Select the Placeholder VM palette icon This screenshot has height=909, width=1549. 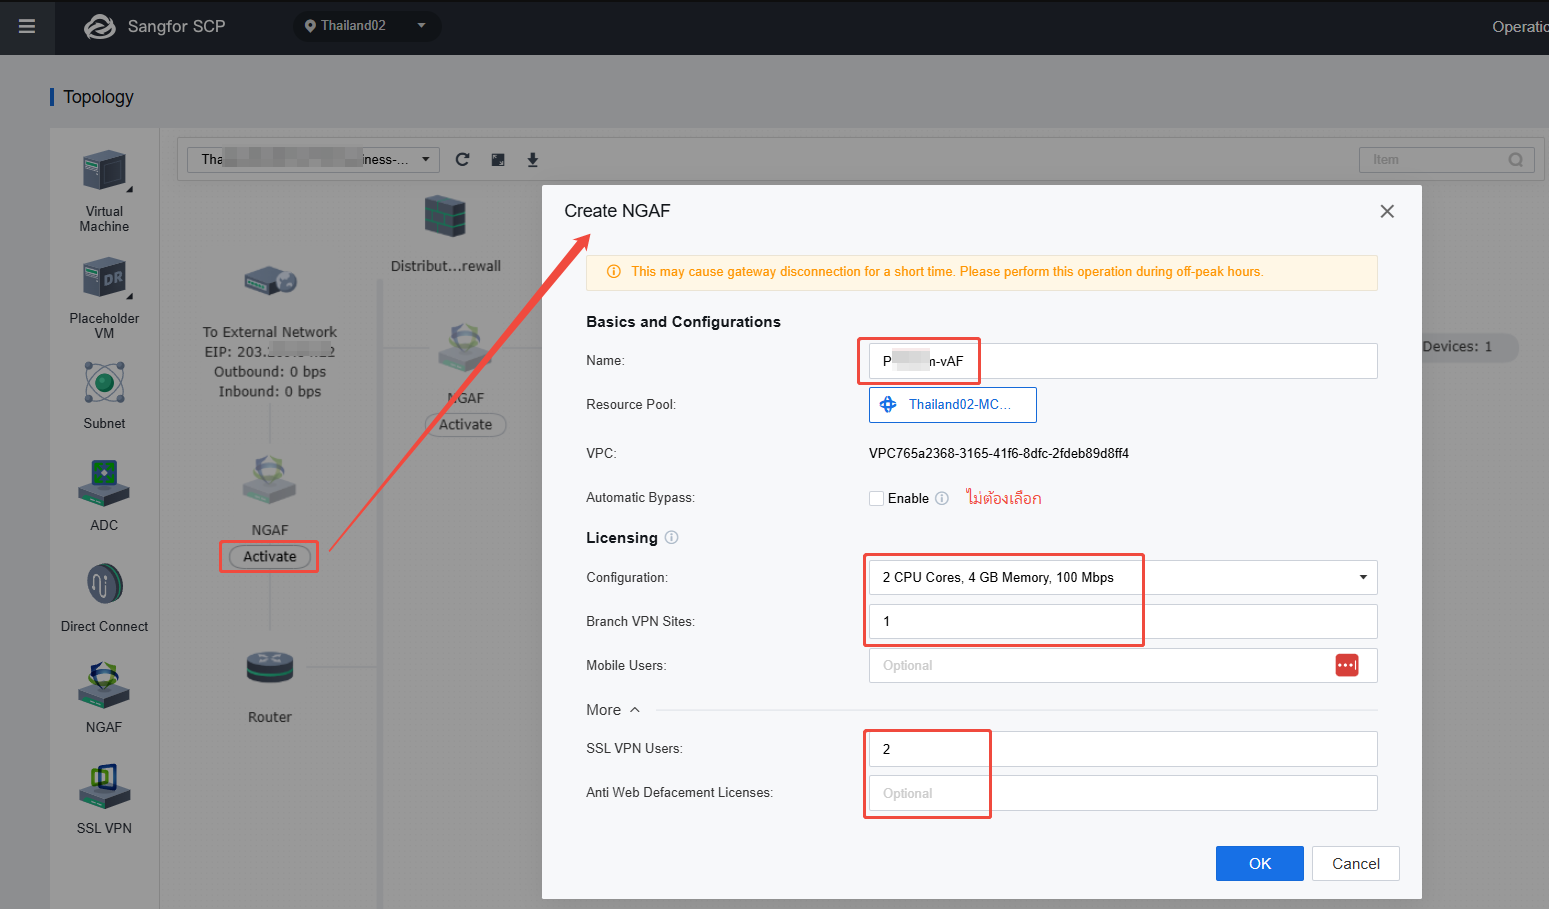point(105,278)
